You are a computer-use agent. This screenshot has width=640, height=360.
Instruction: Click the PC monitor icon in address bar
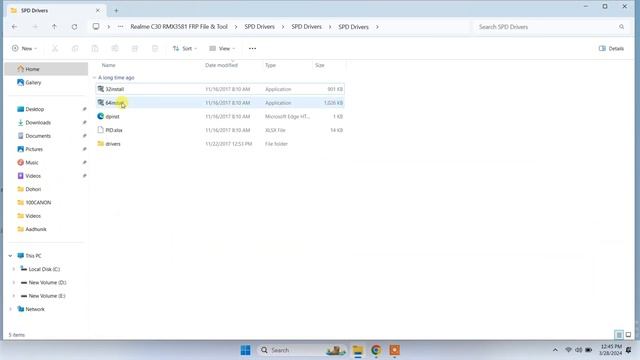(96, 27)
